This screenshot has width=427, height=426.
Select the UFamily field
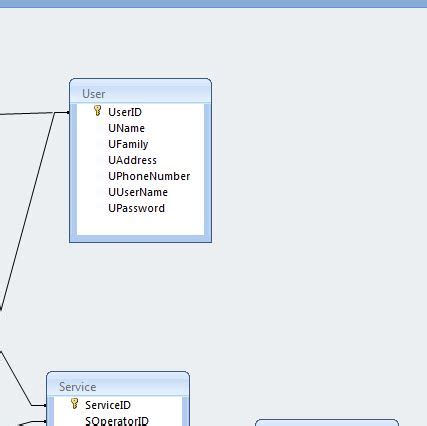tap(128, 144)
